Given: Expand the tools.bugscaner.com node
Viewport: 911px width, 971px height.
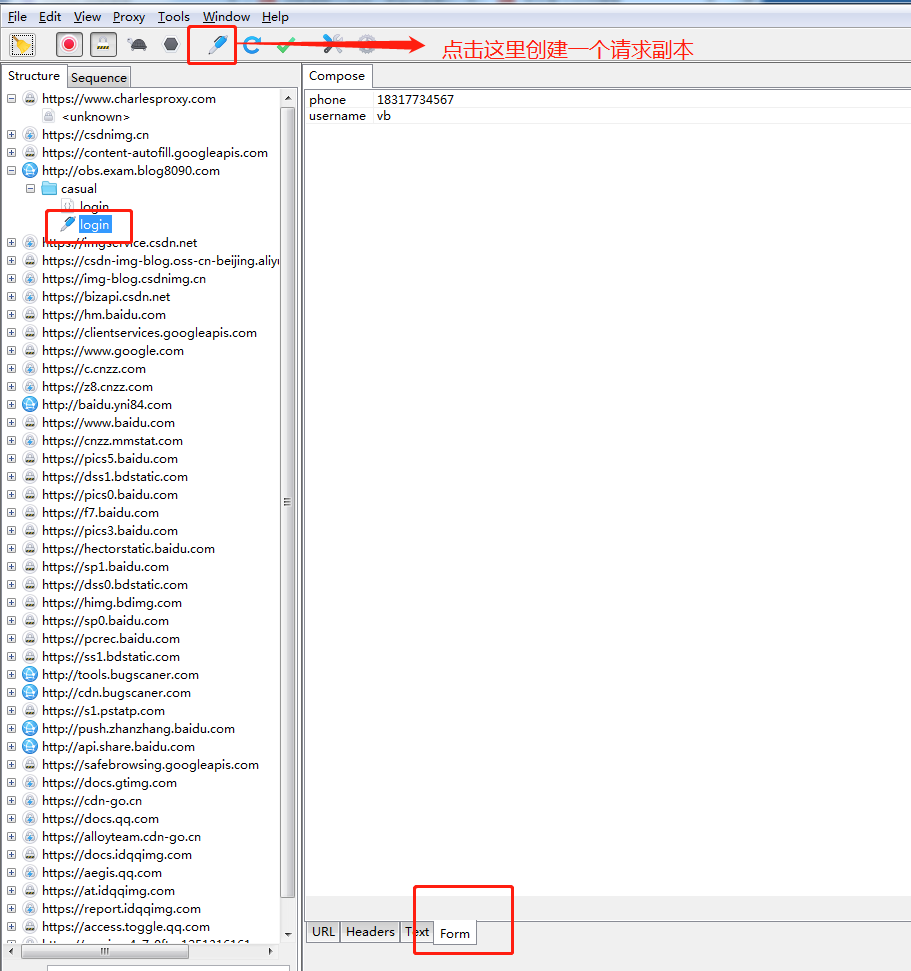Looking at the screenshot, I should click(11, 674).
